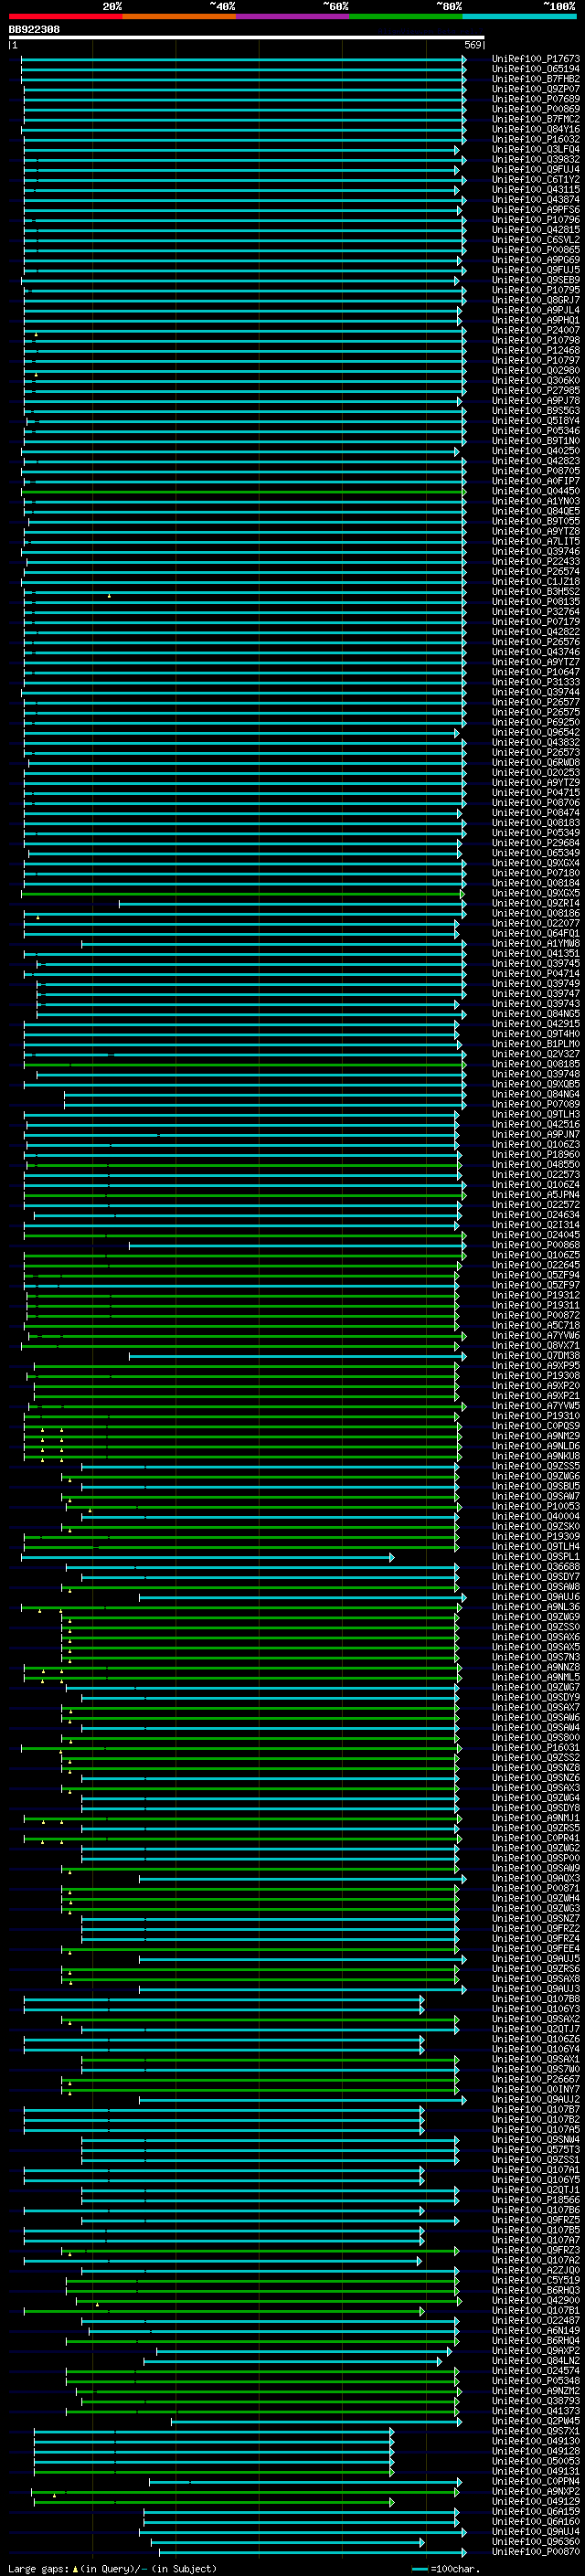Click the green ~80% identity legend bar
Screen dimensions: 585x2576
point(405,16)
